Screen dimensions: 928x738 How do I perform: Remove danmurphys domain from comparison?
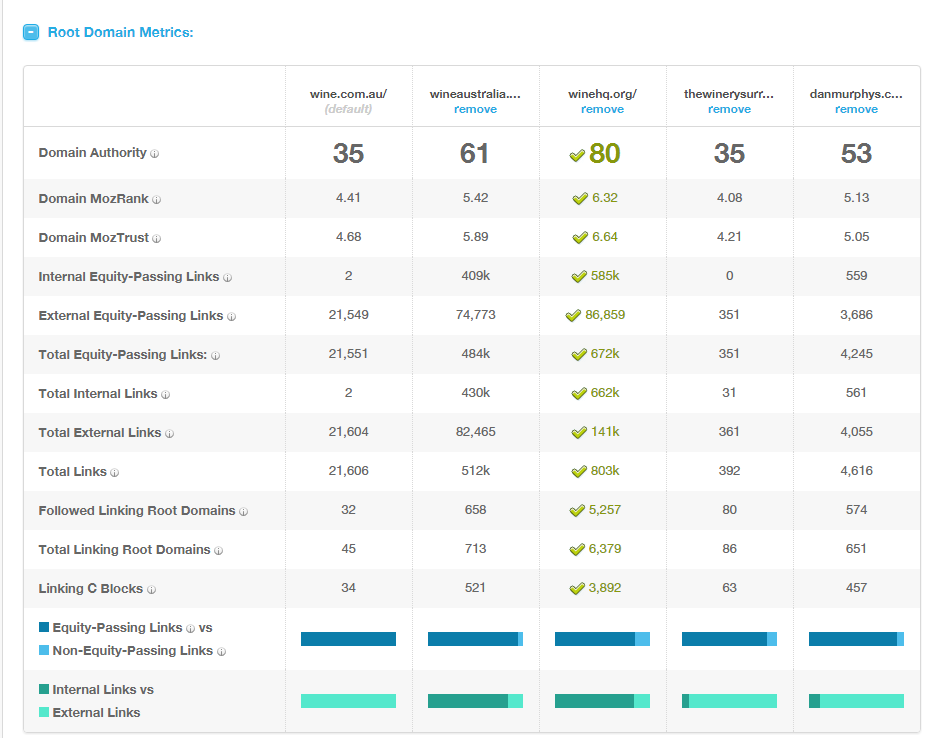click(x=856, y=109)
